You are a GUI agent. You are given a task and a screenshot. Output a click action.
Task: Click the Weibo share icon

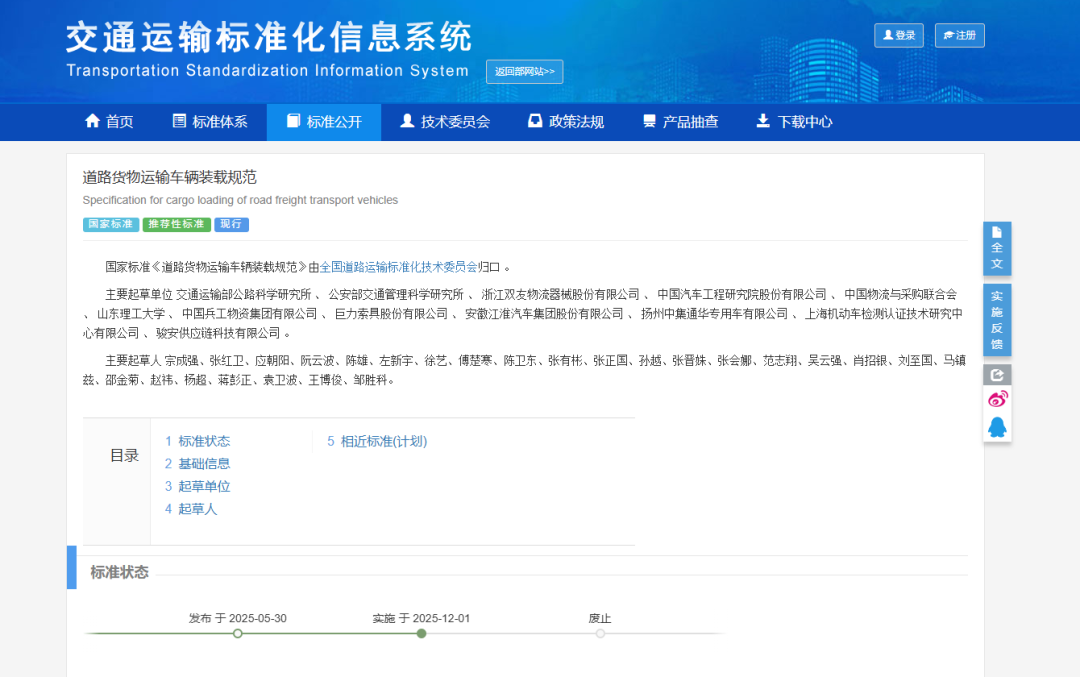(x=997, y=399)
